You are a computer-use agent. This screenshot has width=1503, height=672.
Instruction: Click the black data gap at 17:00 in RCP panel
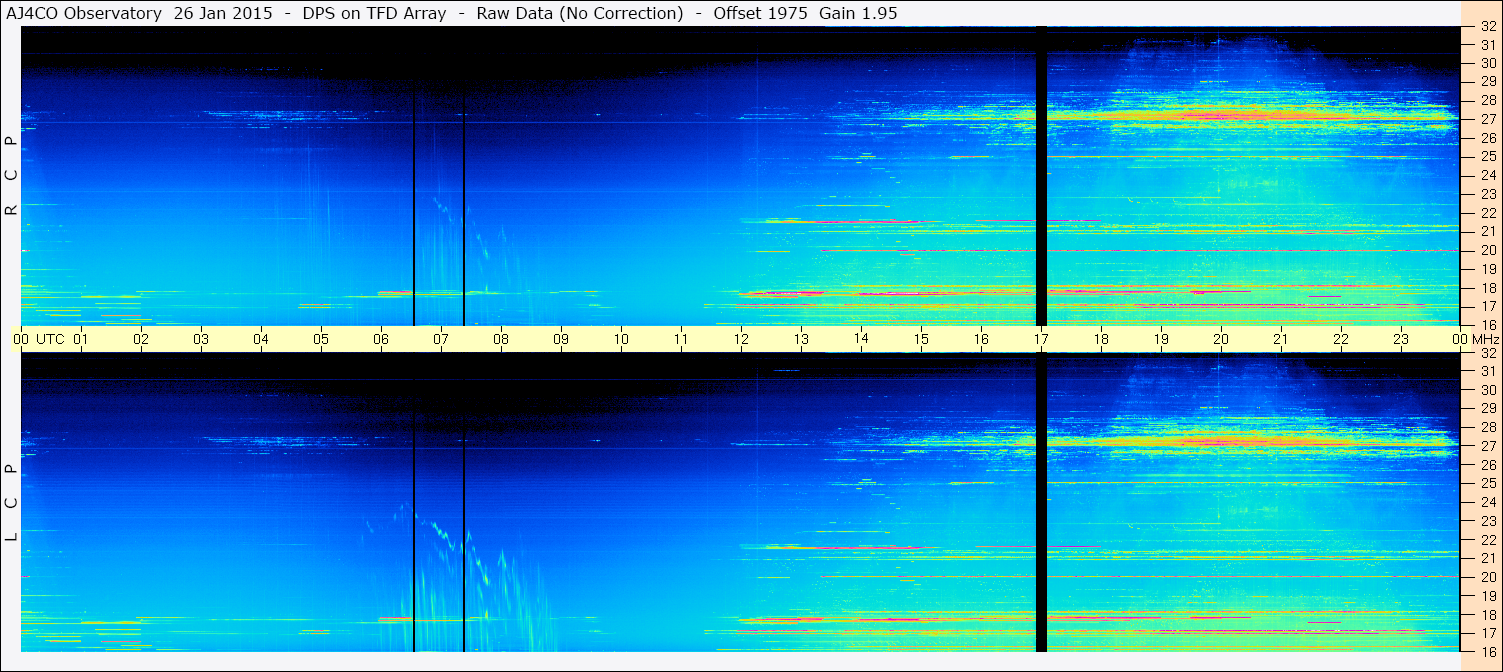1041,176
